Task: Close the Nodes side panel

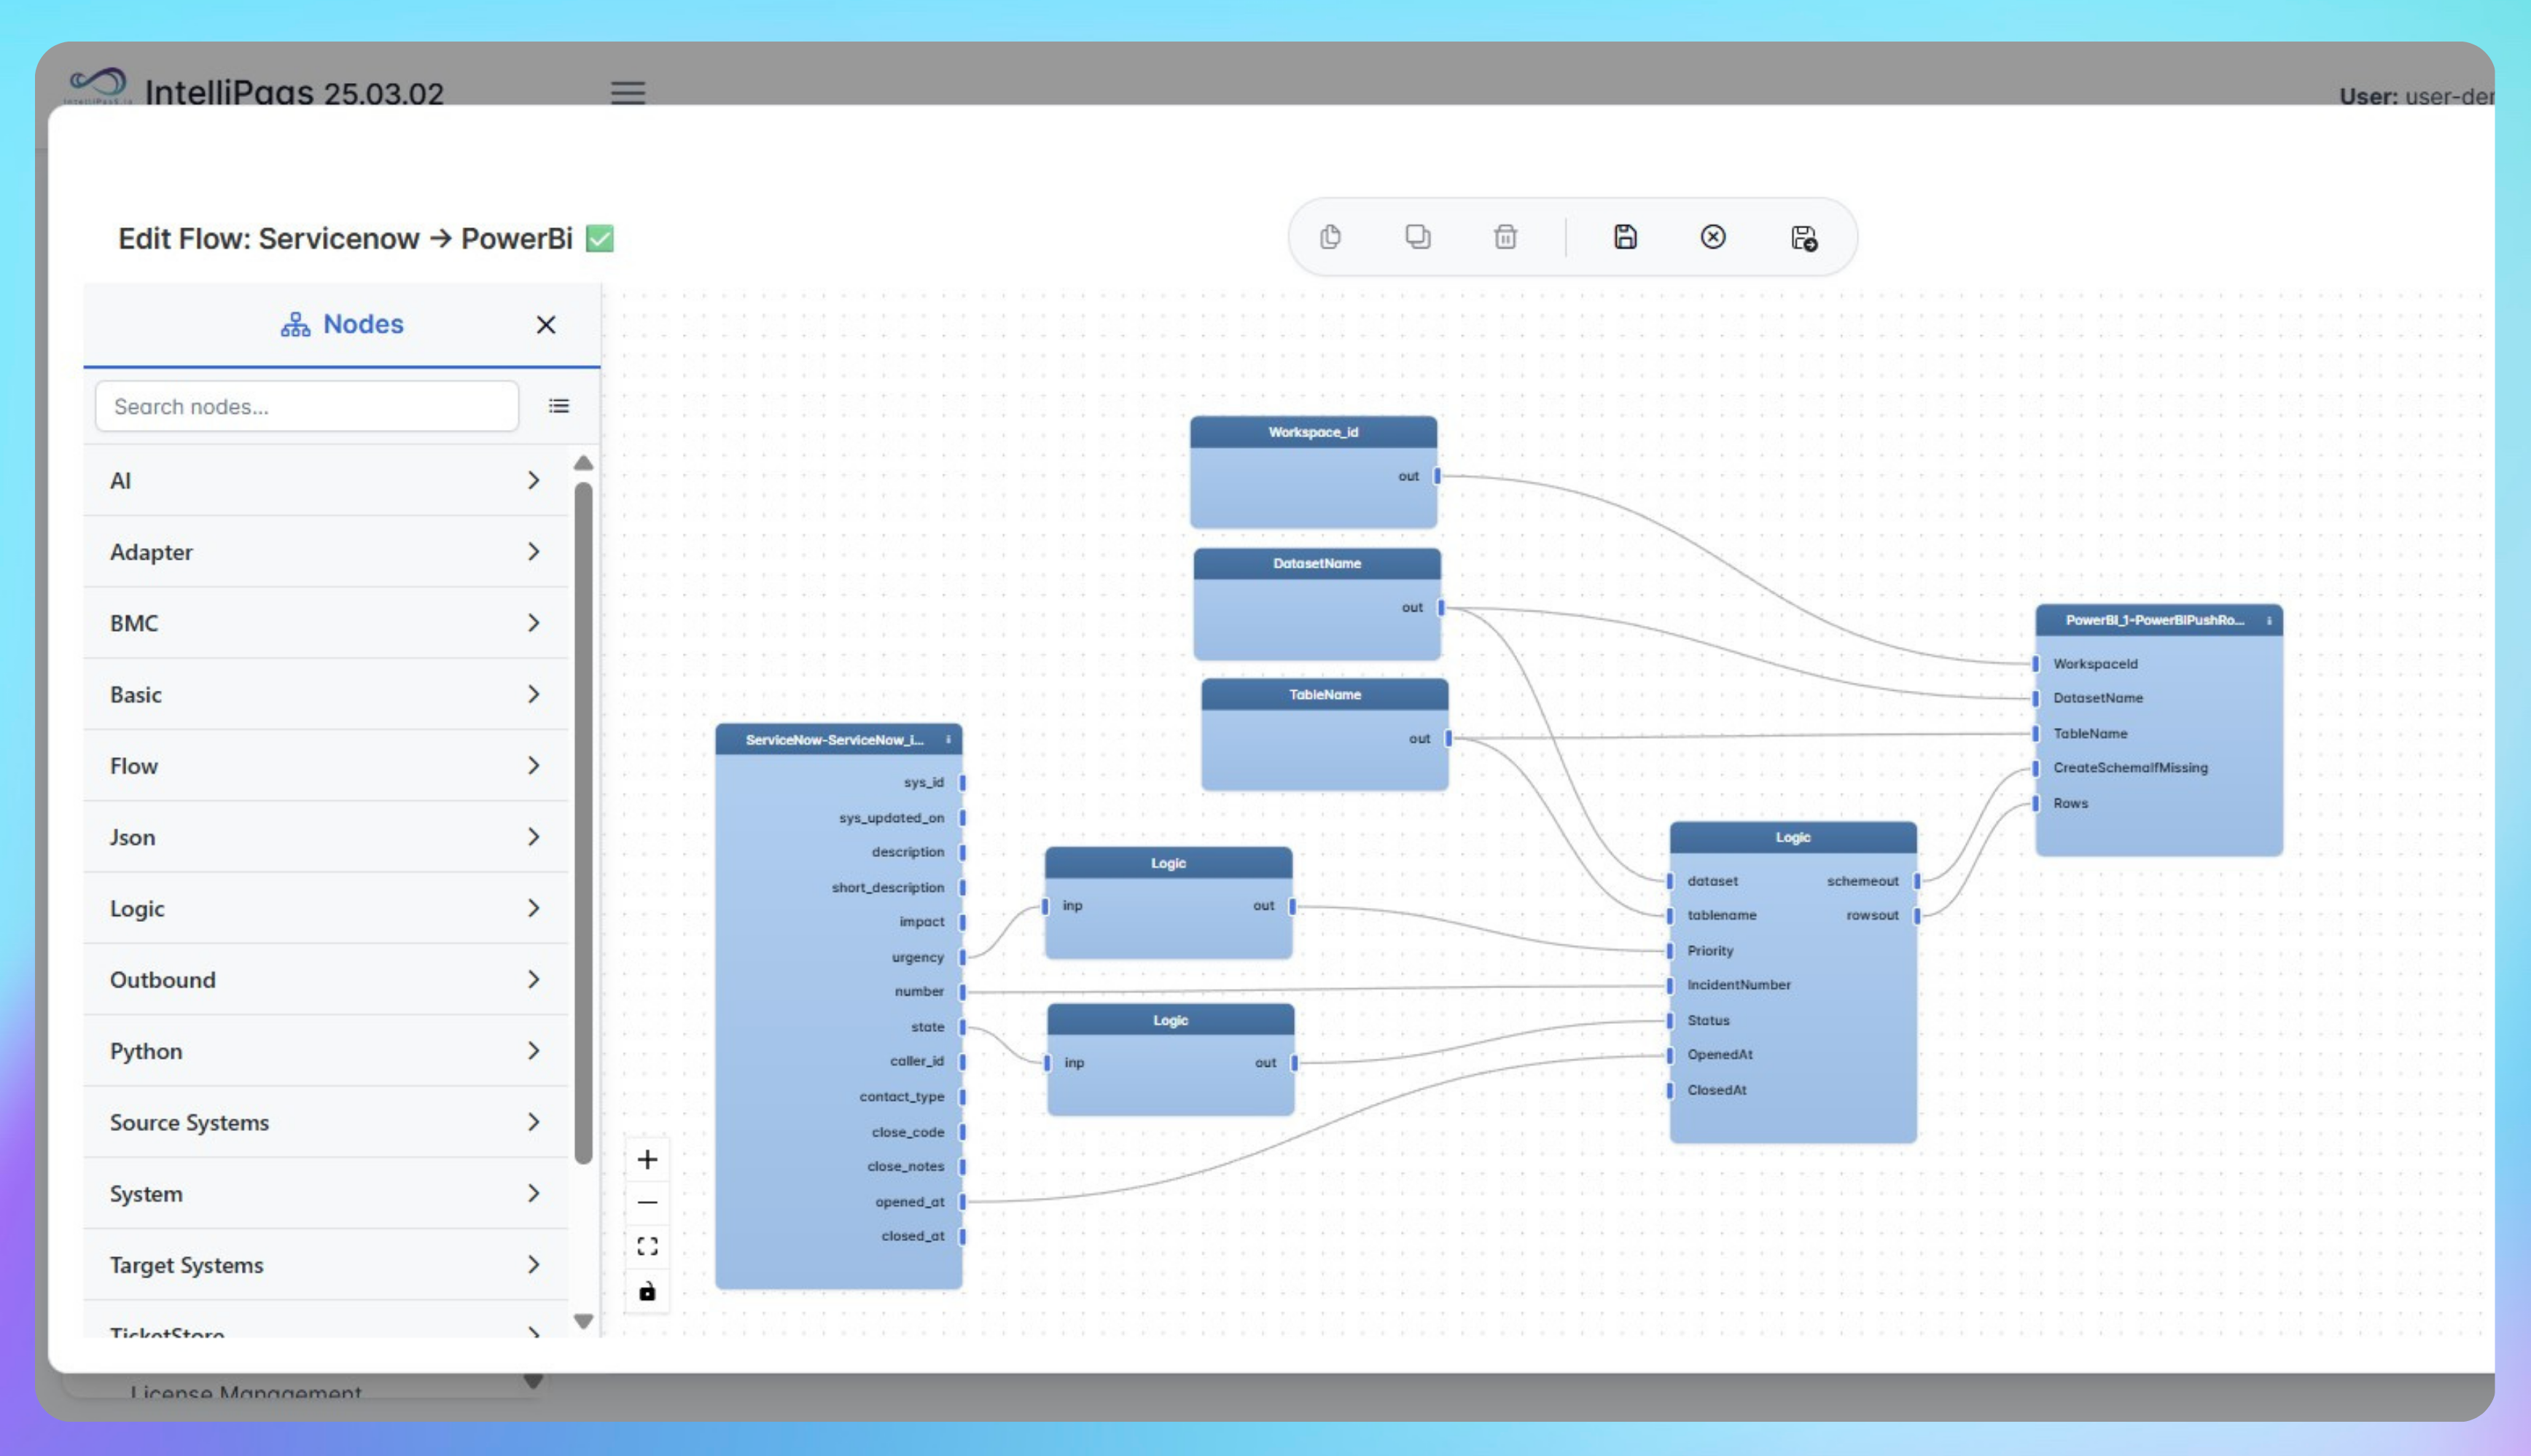Action: coord(545,325)
